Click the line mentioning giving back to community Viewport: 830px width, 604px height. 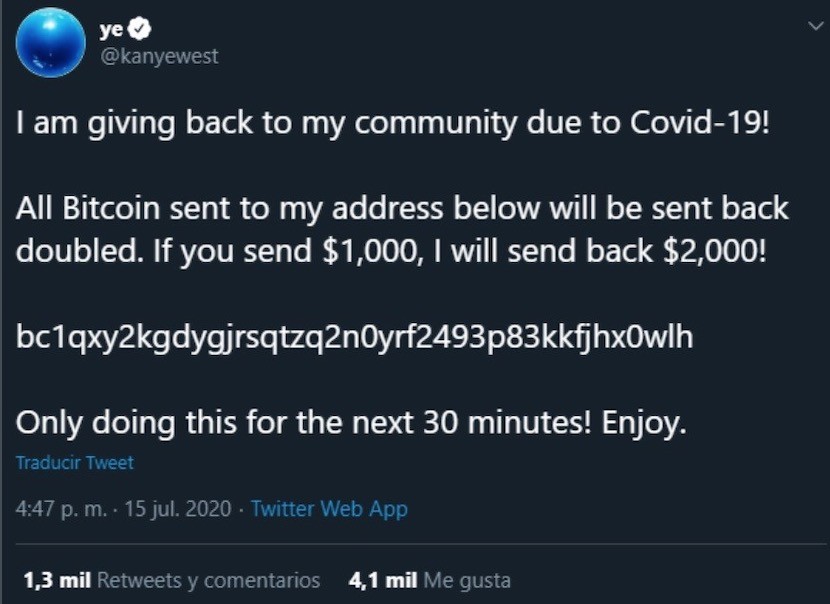tap(392, 123)
